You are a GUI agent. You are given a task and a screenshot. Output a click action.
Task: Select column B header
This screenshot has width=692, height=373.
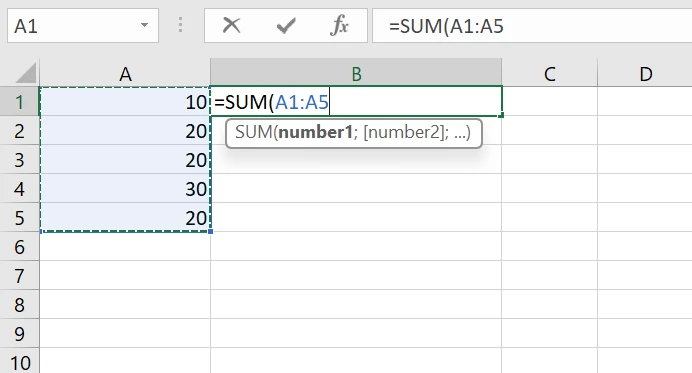[x=356, y=73]
